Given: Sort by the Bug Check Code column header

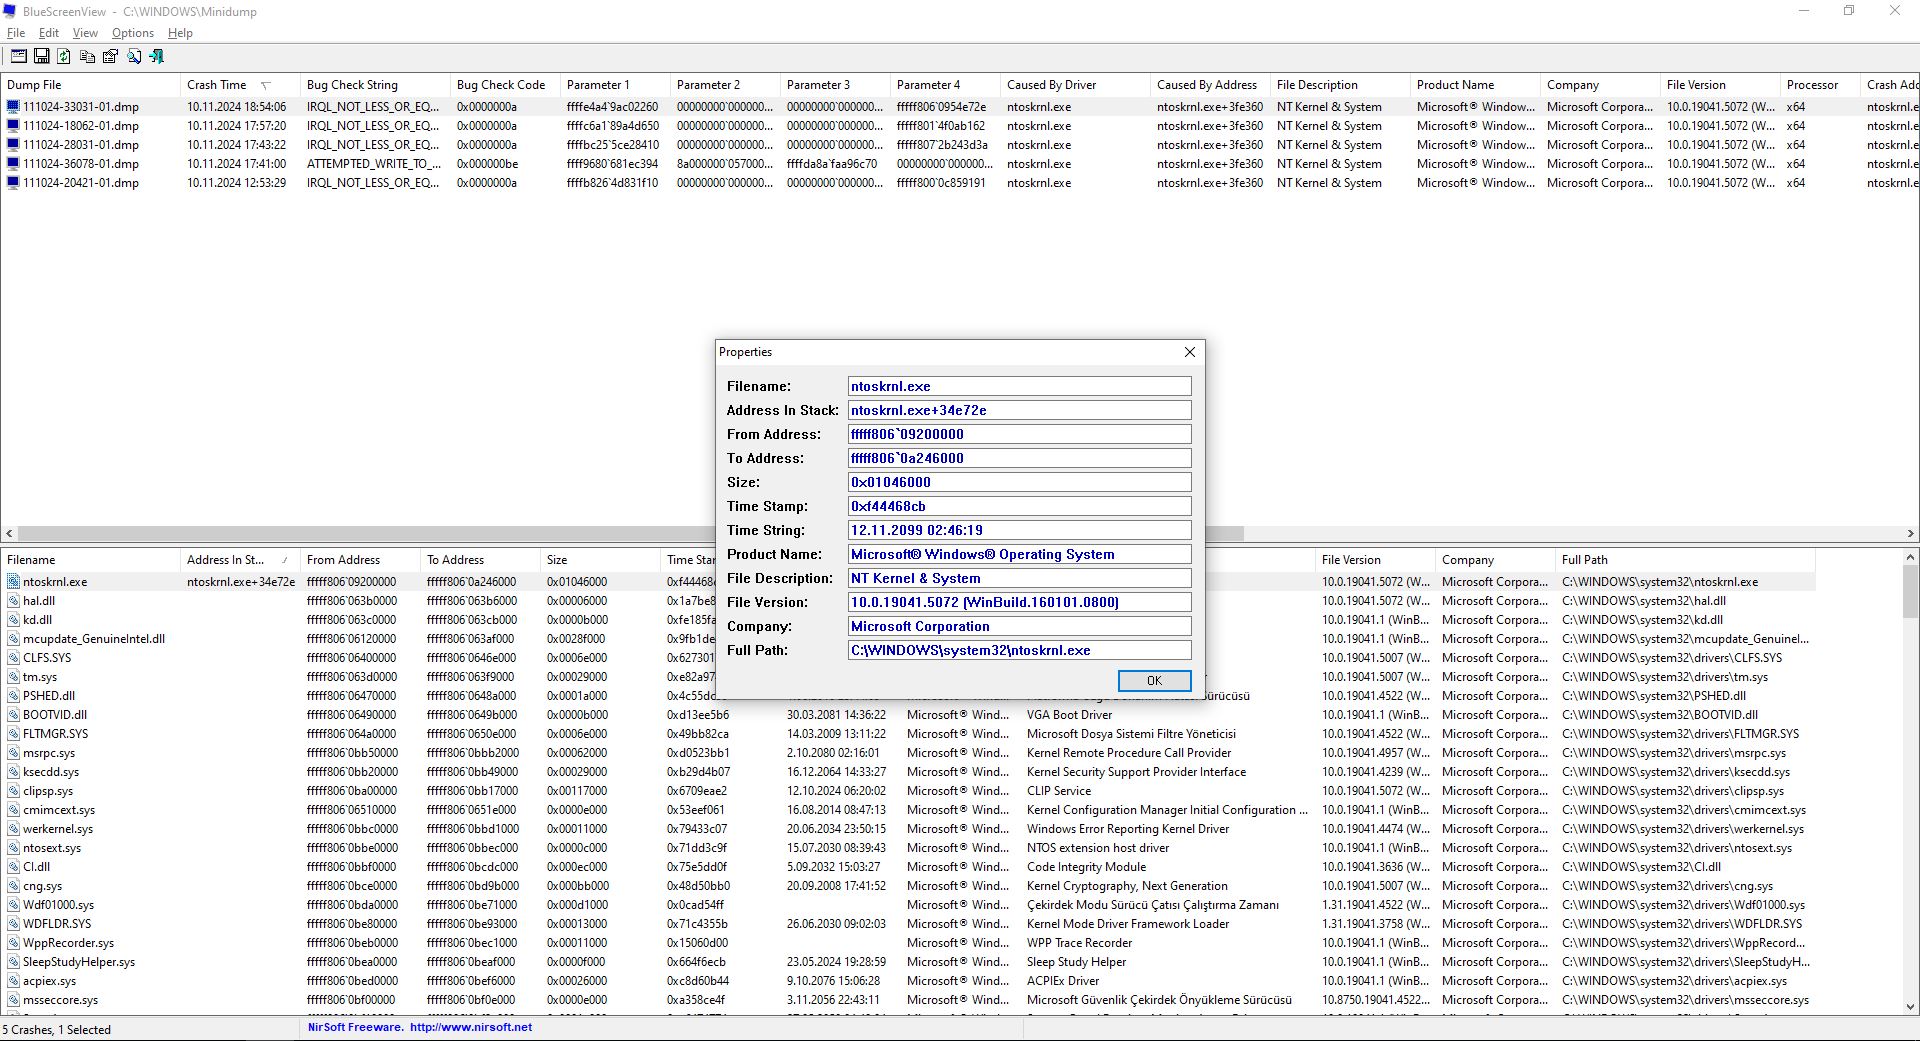Looking at the screenshot, I should pyautogui.click(x=505, y=85).
